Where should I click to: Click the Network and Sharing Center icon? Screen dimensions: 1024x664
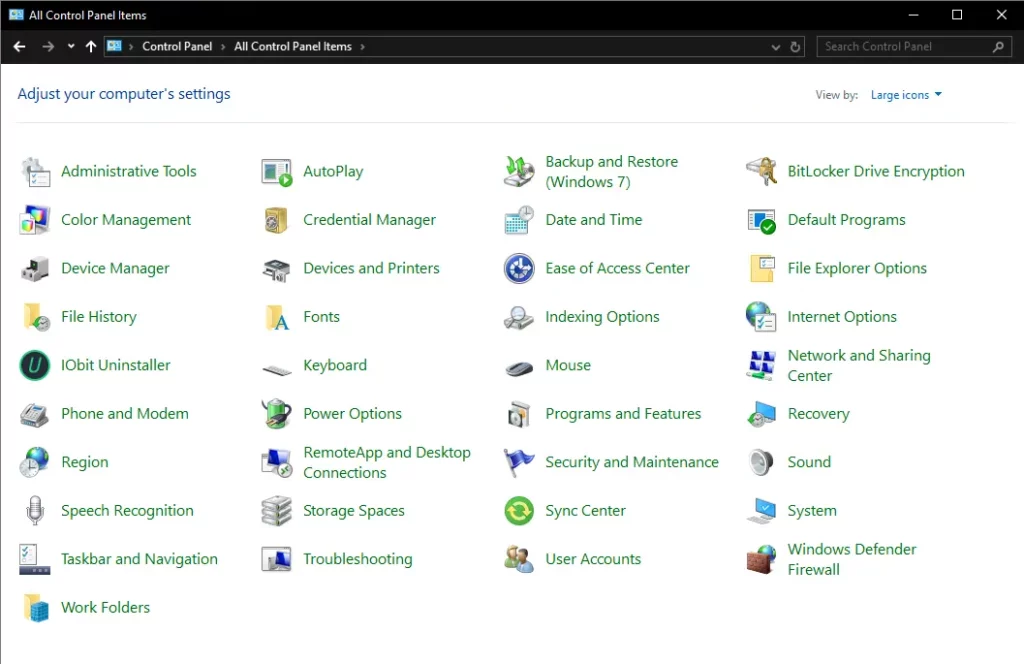coord(761,365)
